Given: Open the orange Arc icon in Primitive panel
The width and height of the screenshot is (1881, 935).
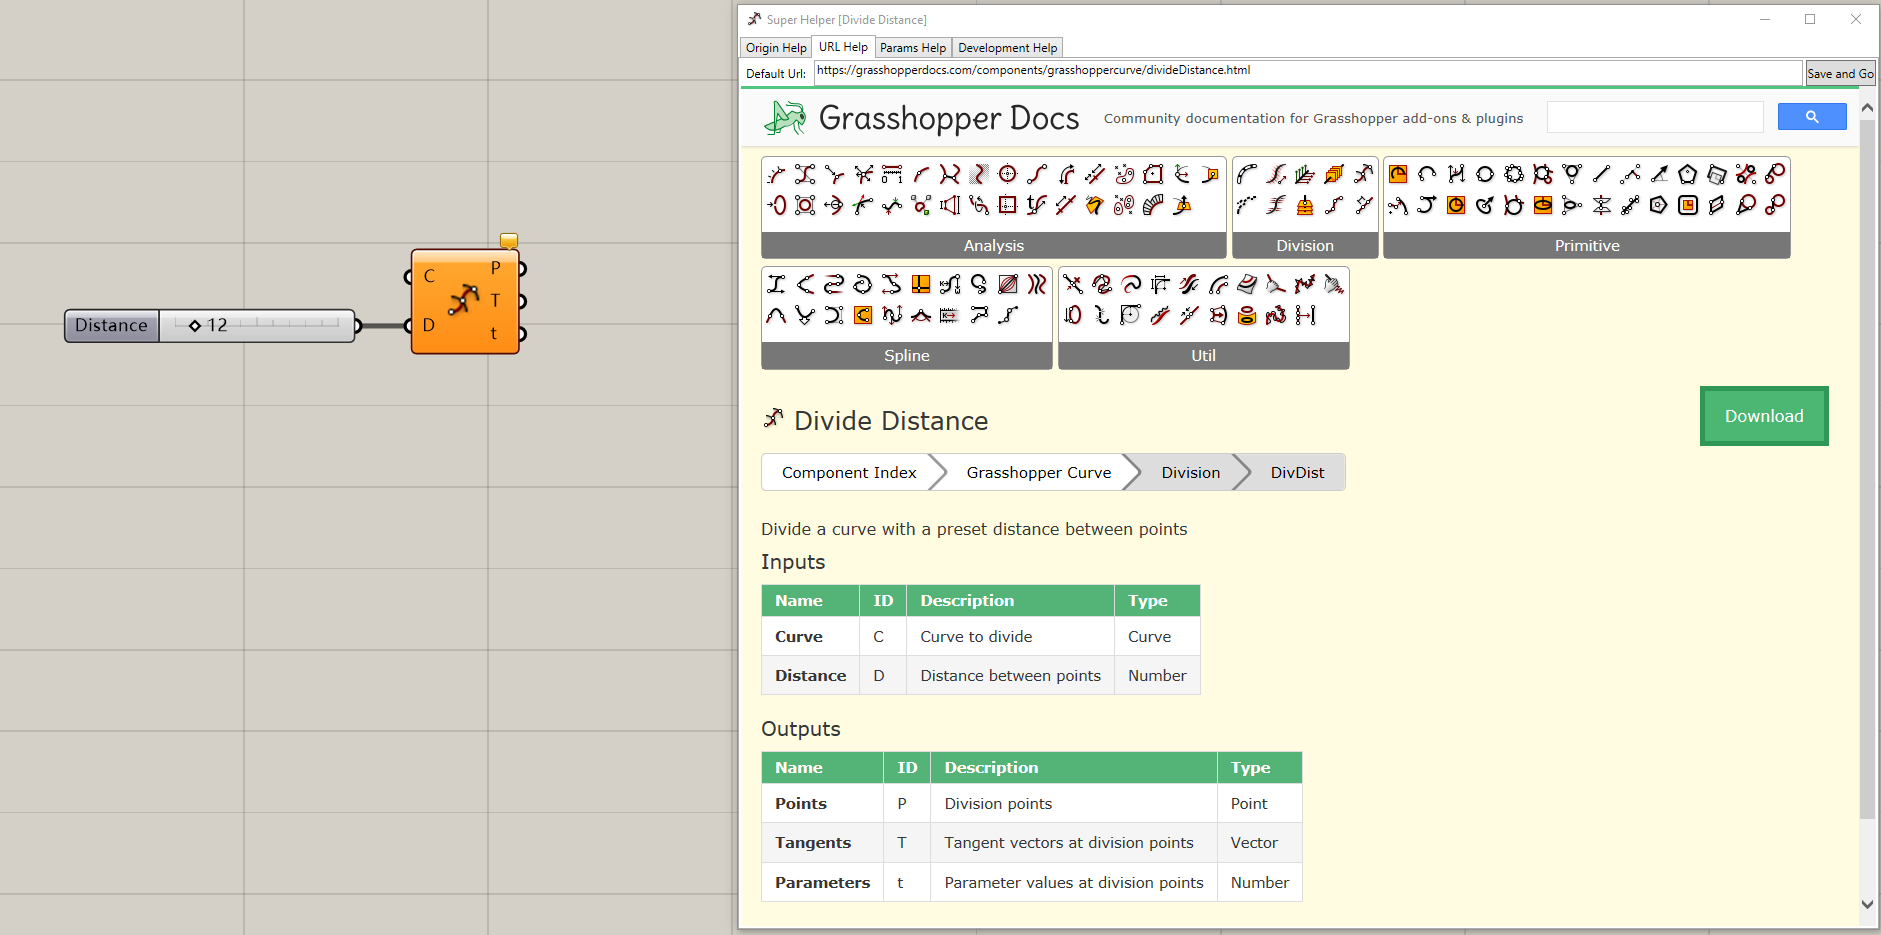Looking at the screenshot, I should [1398, 174].
